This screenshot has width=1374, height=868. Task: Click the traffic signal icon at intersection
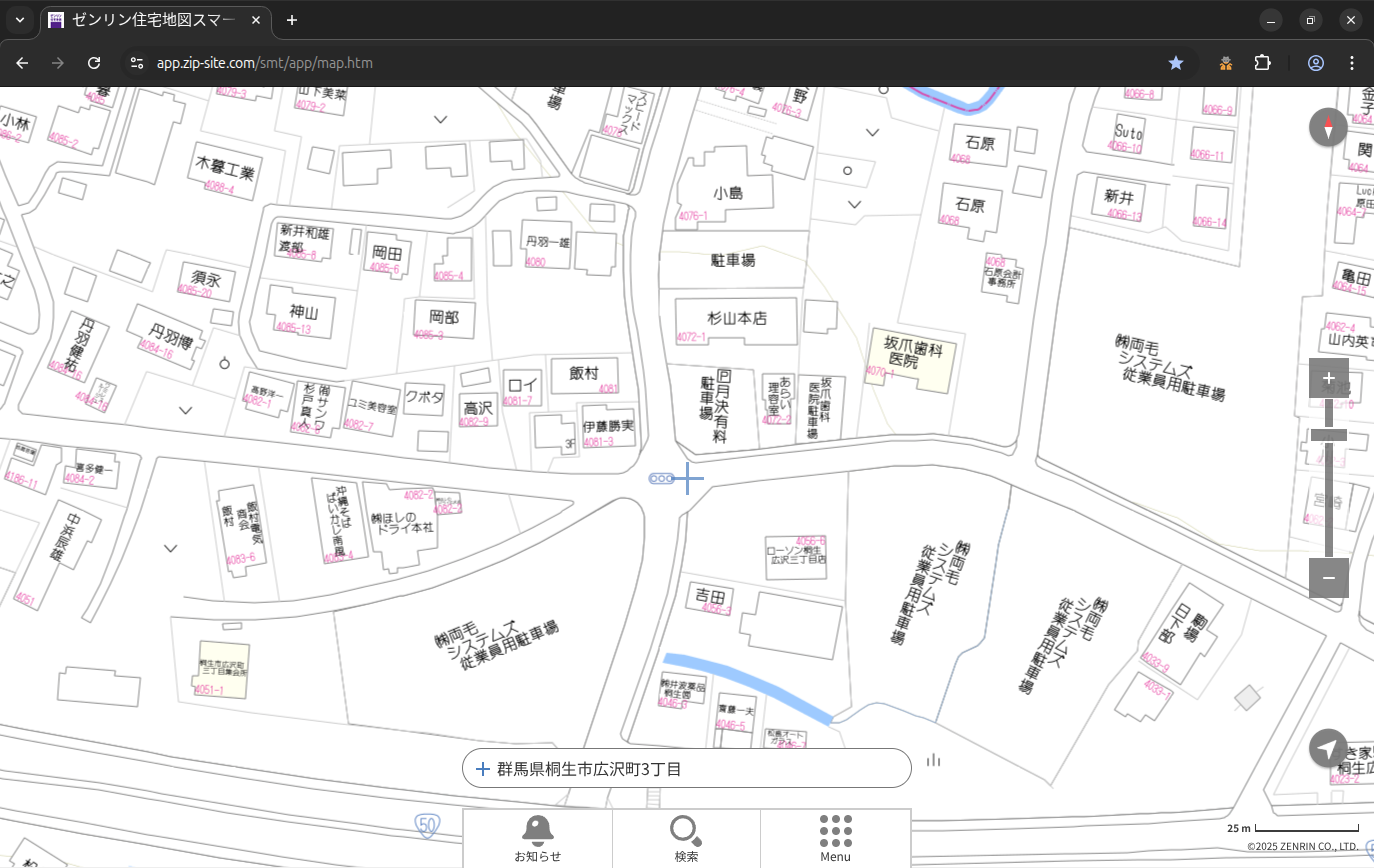coord(661,479)
